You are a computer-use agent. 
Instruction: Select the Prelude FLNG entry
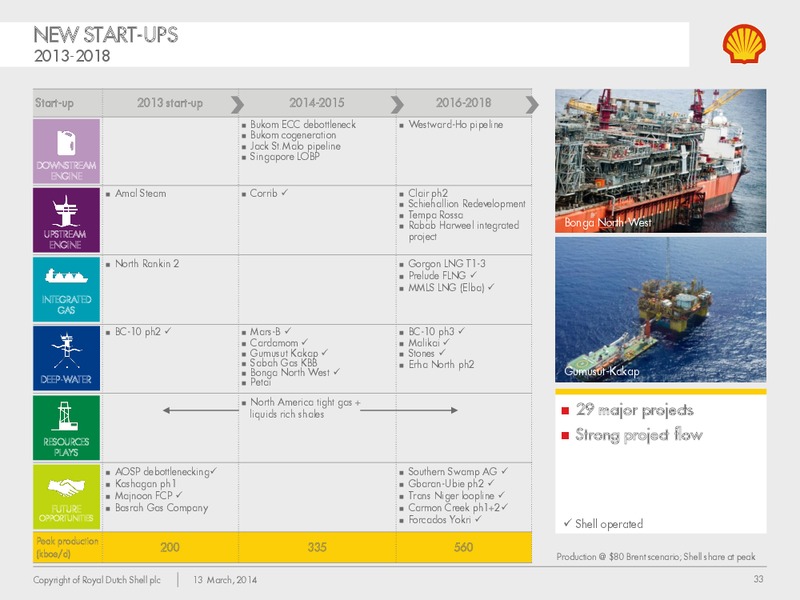coord(437,276)
